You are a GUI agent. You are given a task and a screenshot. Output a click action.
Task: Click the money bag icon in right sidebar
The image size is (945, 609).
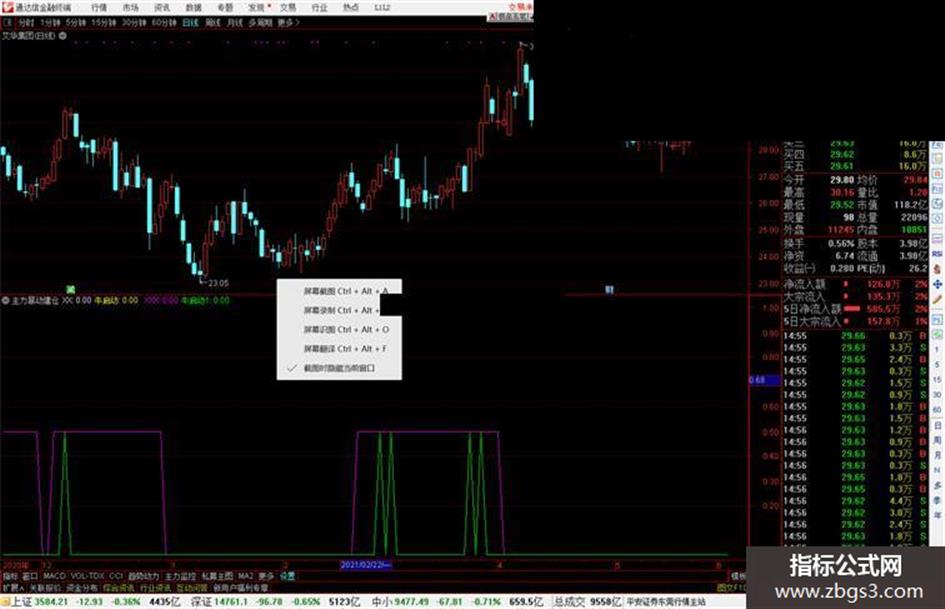click(x=937, y=269)
